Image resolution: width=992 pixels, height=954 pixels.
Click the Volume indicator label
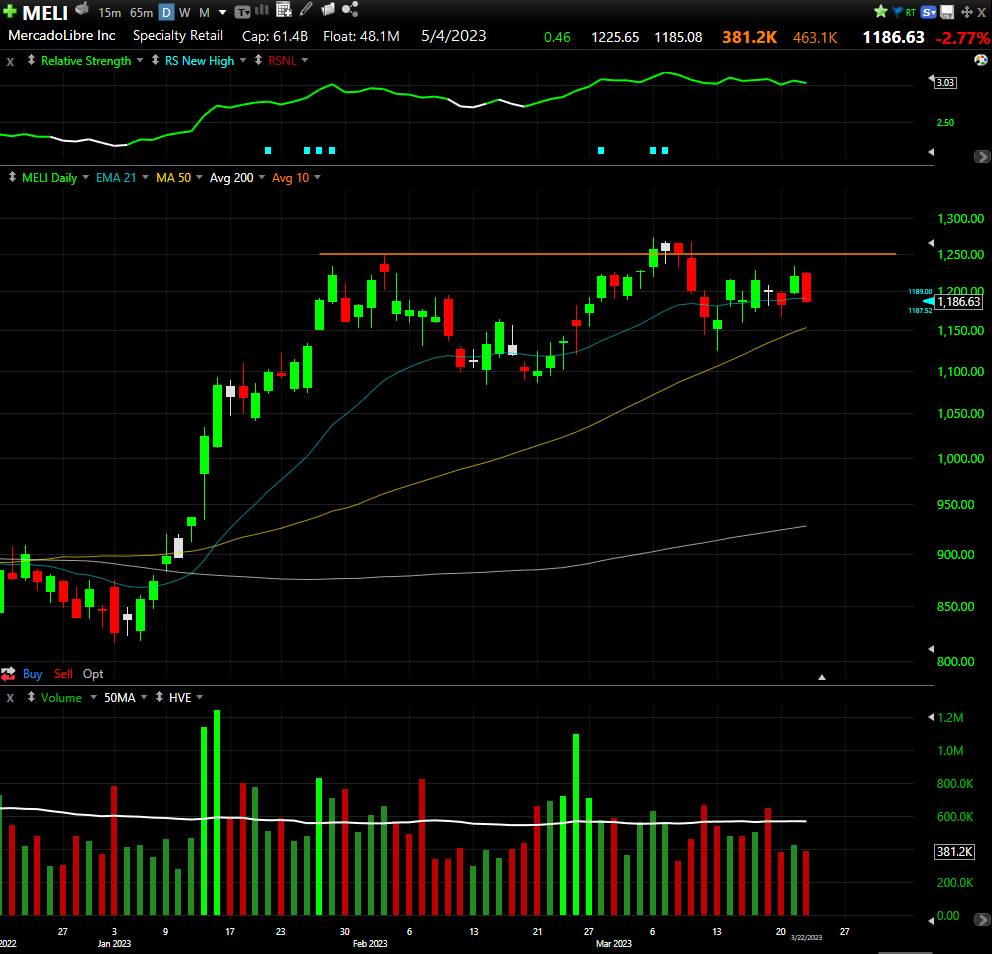pos(61,698)
